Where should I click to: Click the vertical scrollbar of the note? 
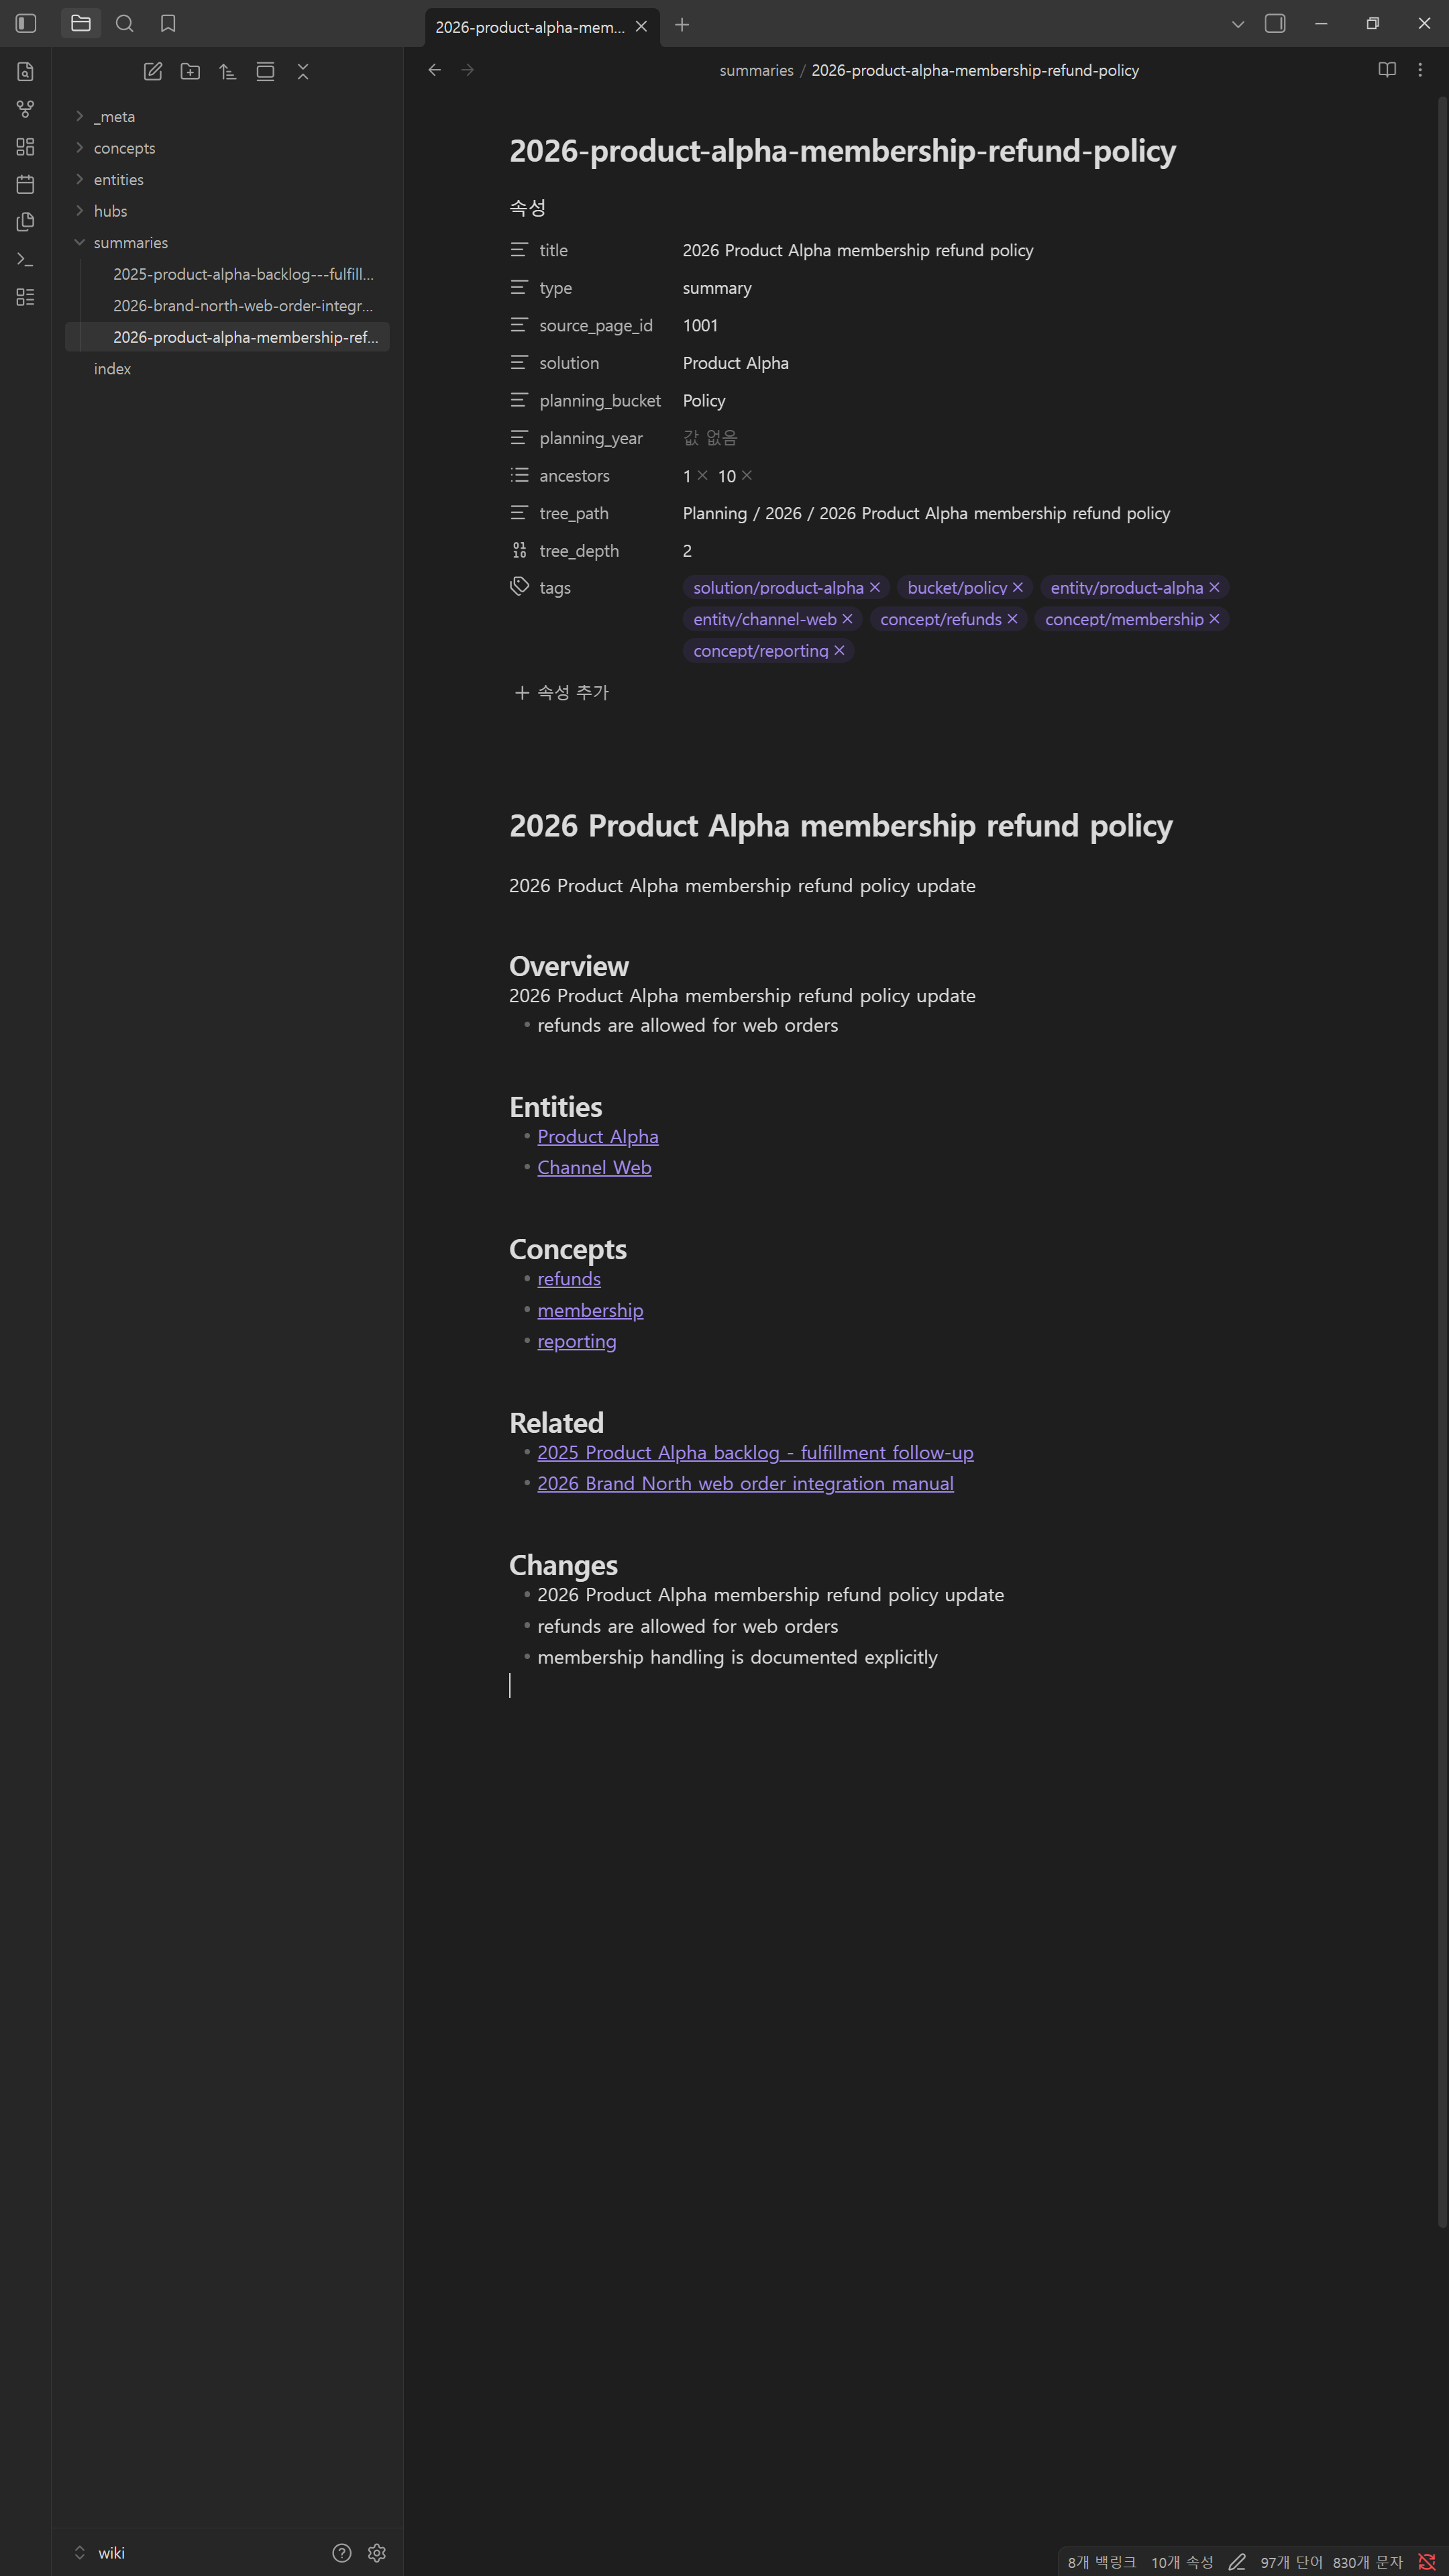click(1442, 1160)
